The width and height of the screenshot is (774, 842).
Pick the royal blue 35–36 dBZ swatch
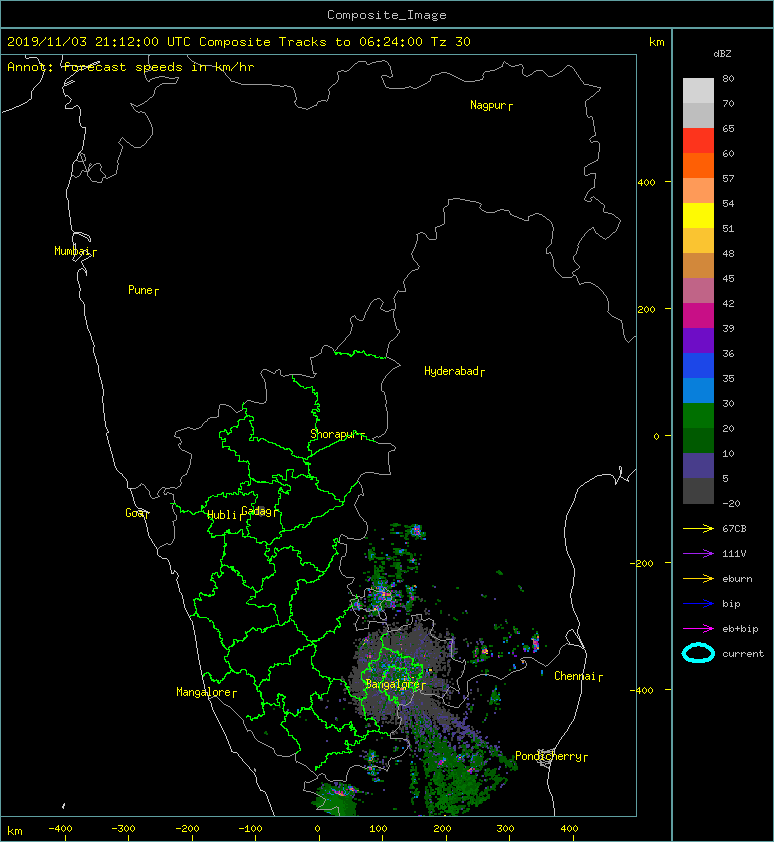click(x=698, y=366)
